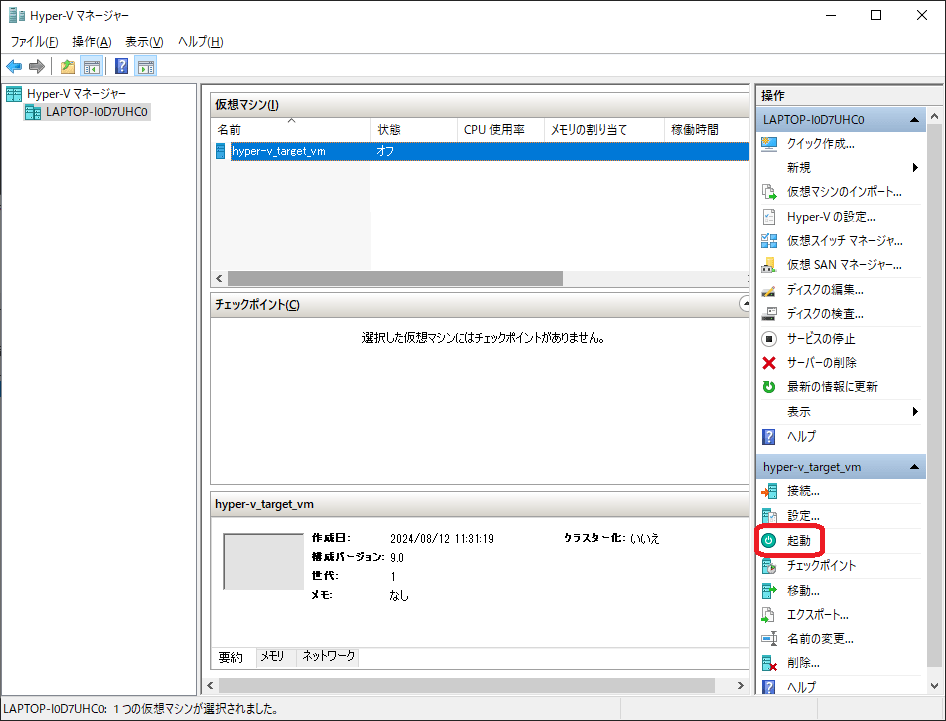Open the 操作(A) menu
Viewport: 946px width, 721px height.
[92, 42]
